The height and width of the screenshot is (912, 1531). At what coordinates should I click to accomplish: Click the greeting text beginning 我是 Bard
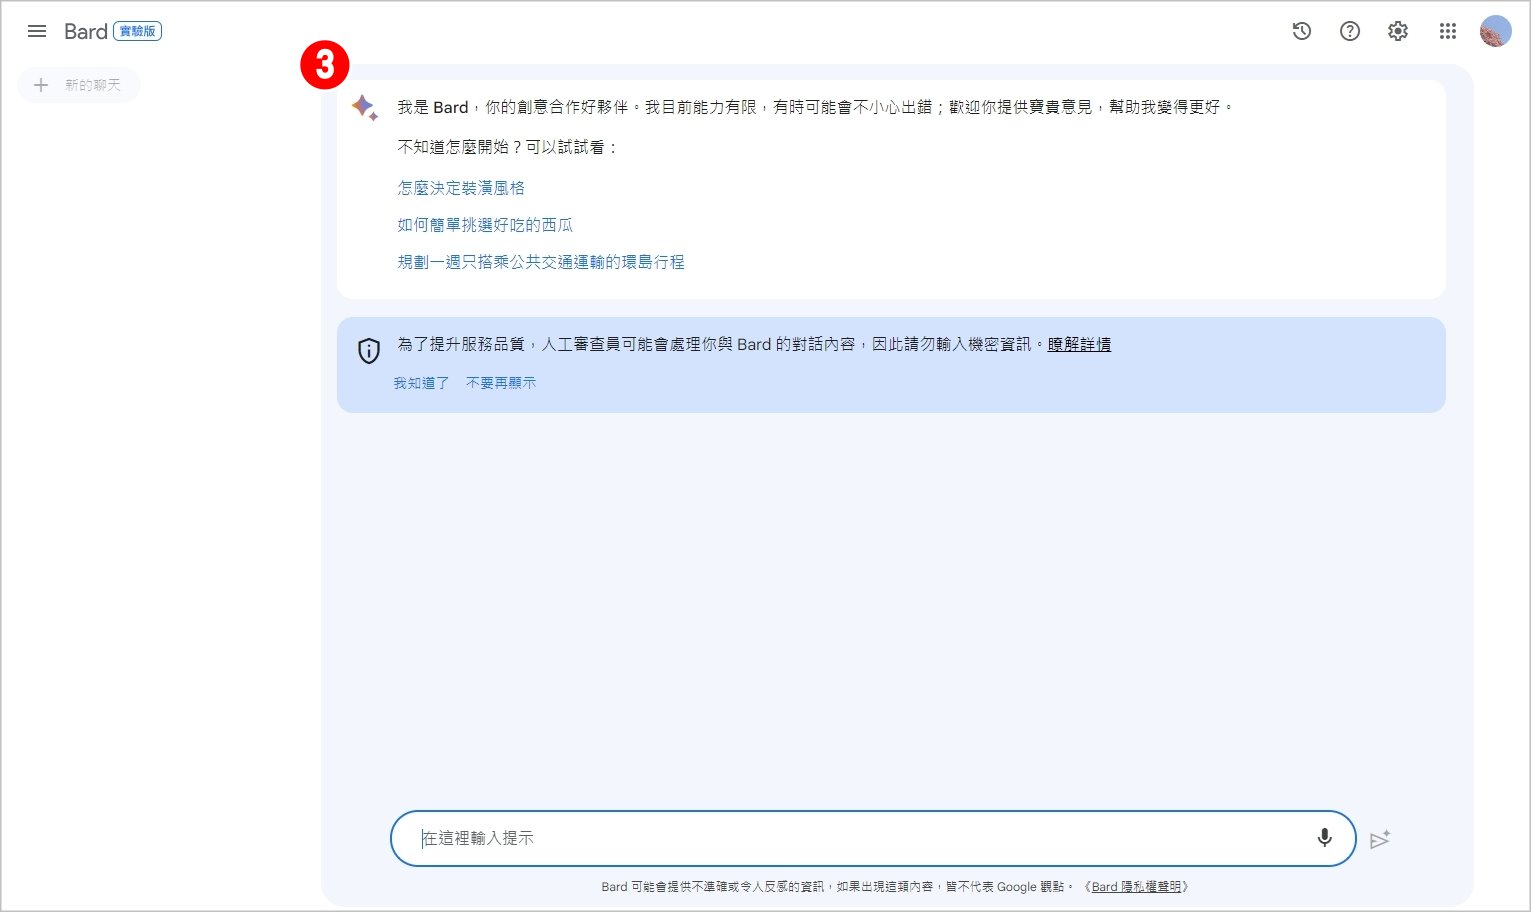(816, 107)
